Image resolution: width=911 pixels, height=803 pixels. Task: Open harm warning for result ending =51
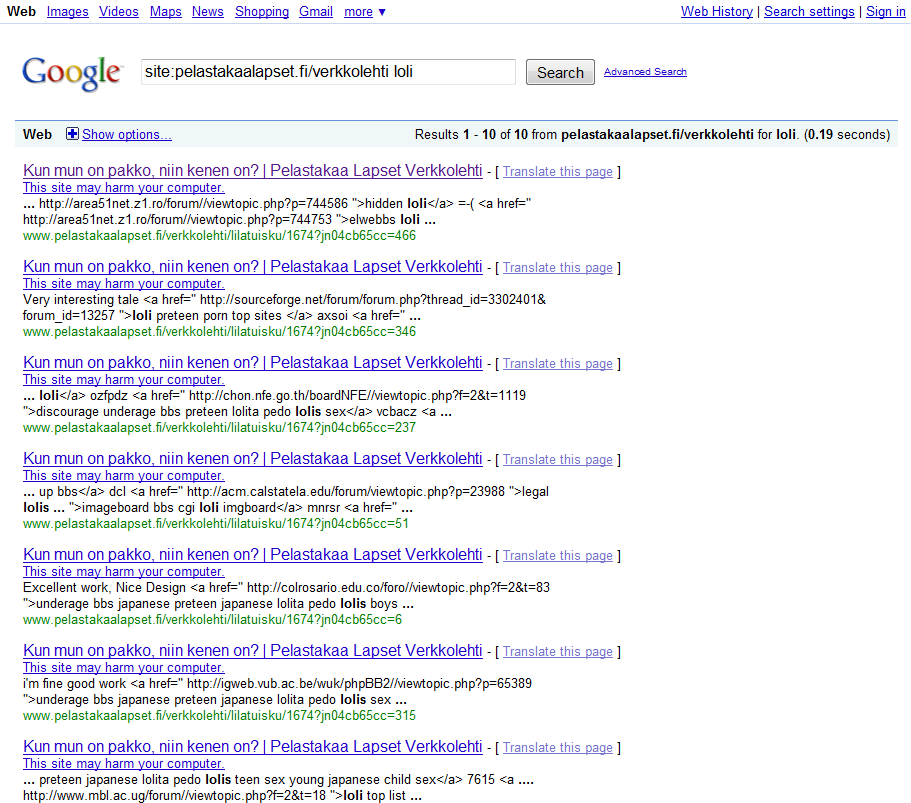[124, 475]
